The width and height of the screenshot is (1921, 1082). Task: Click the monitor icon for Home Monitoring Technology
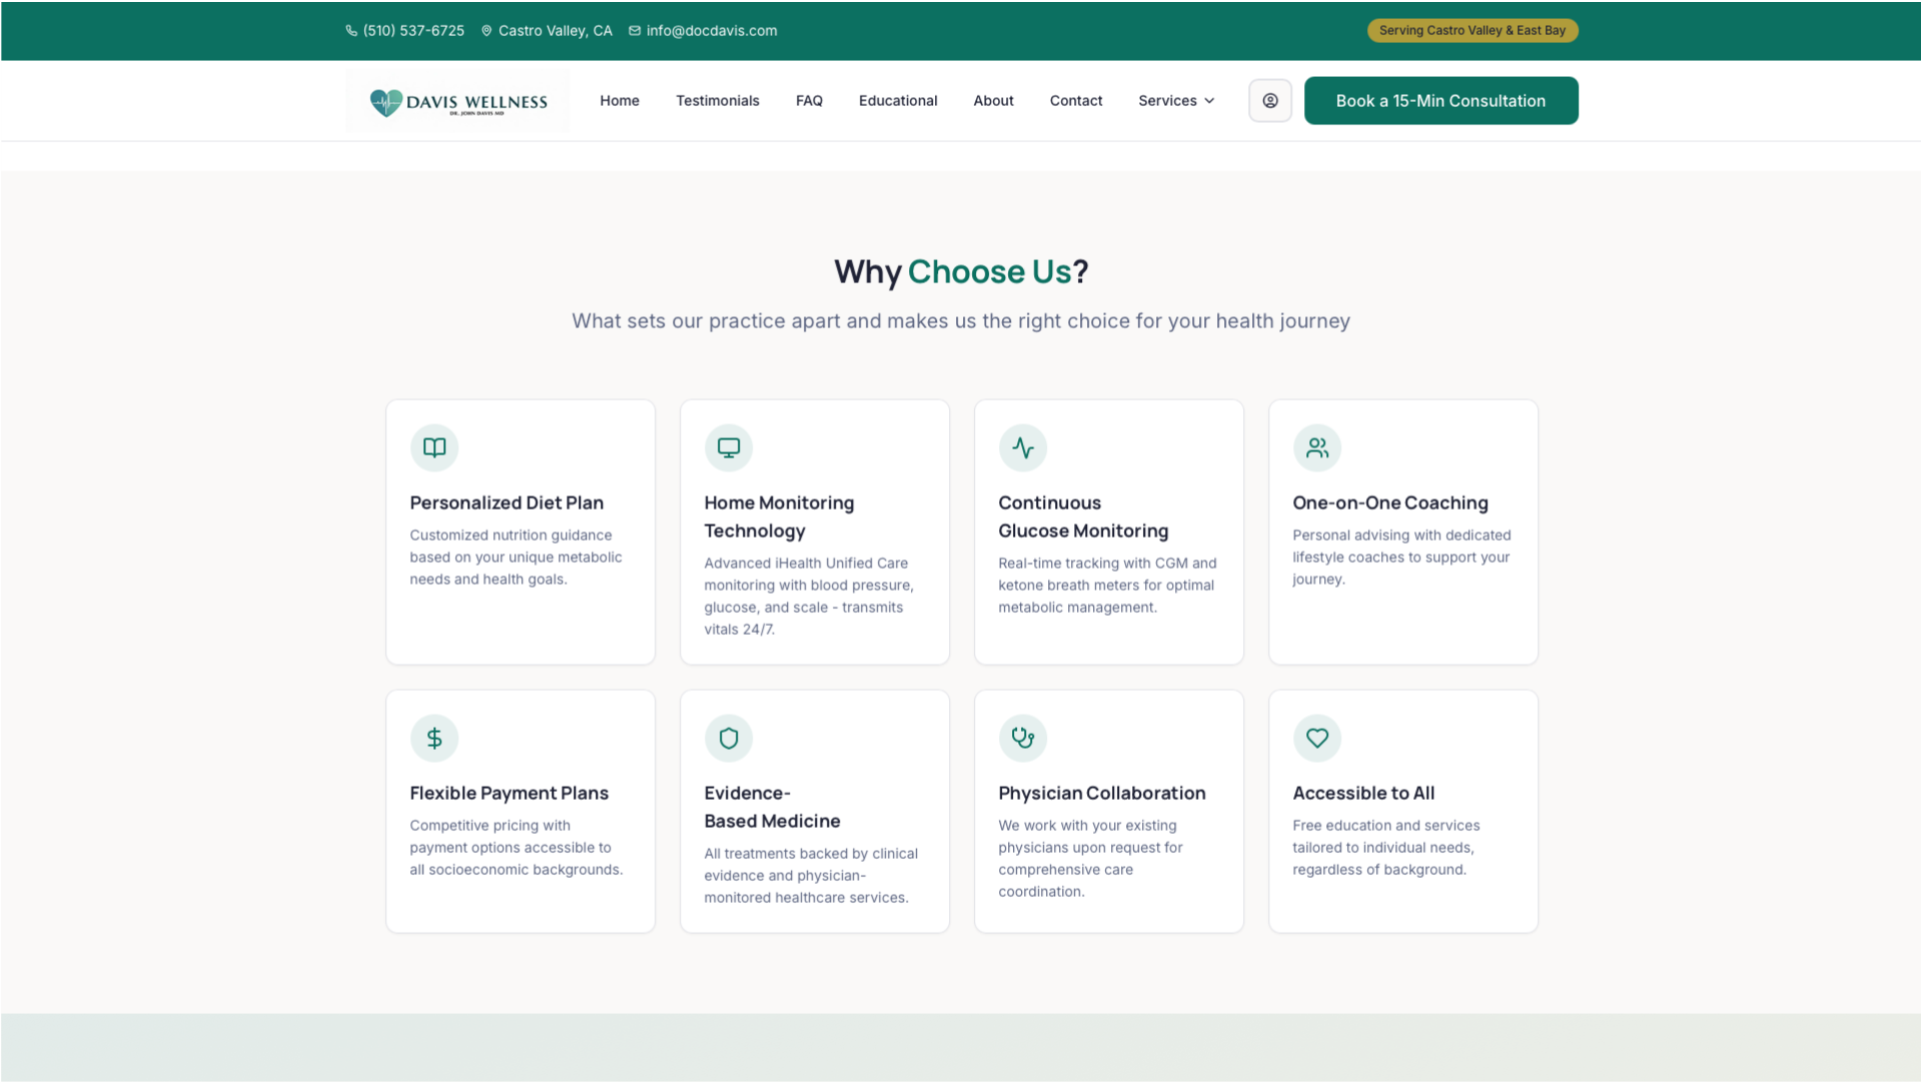tap(728, 447)
